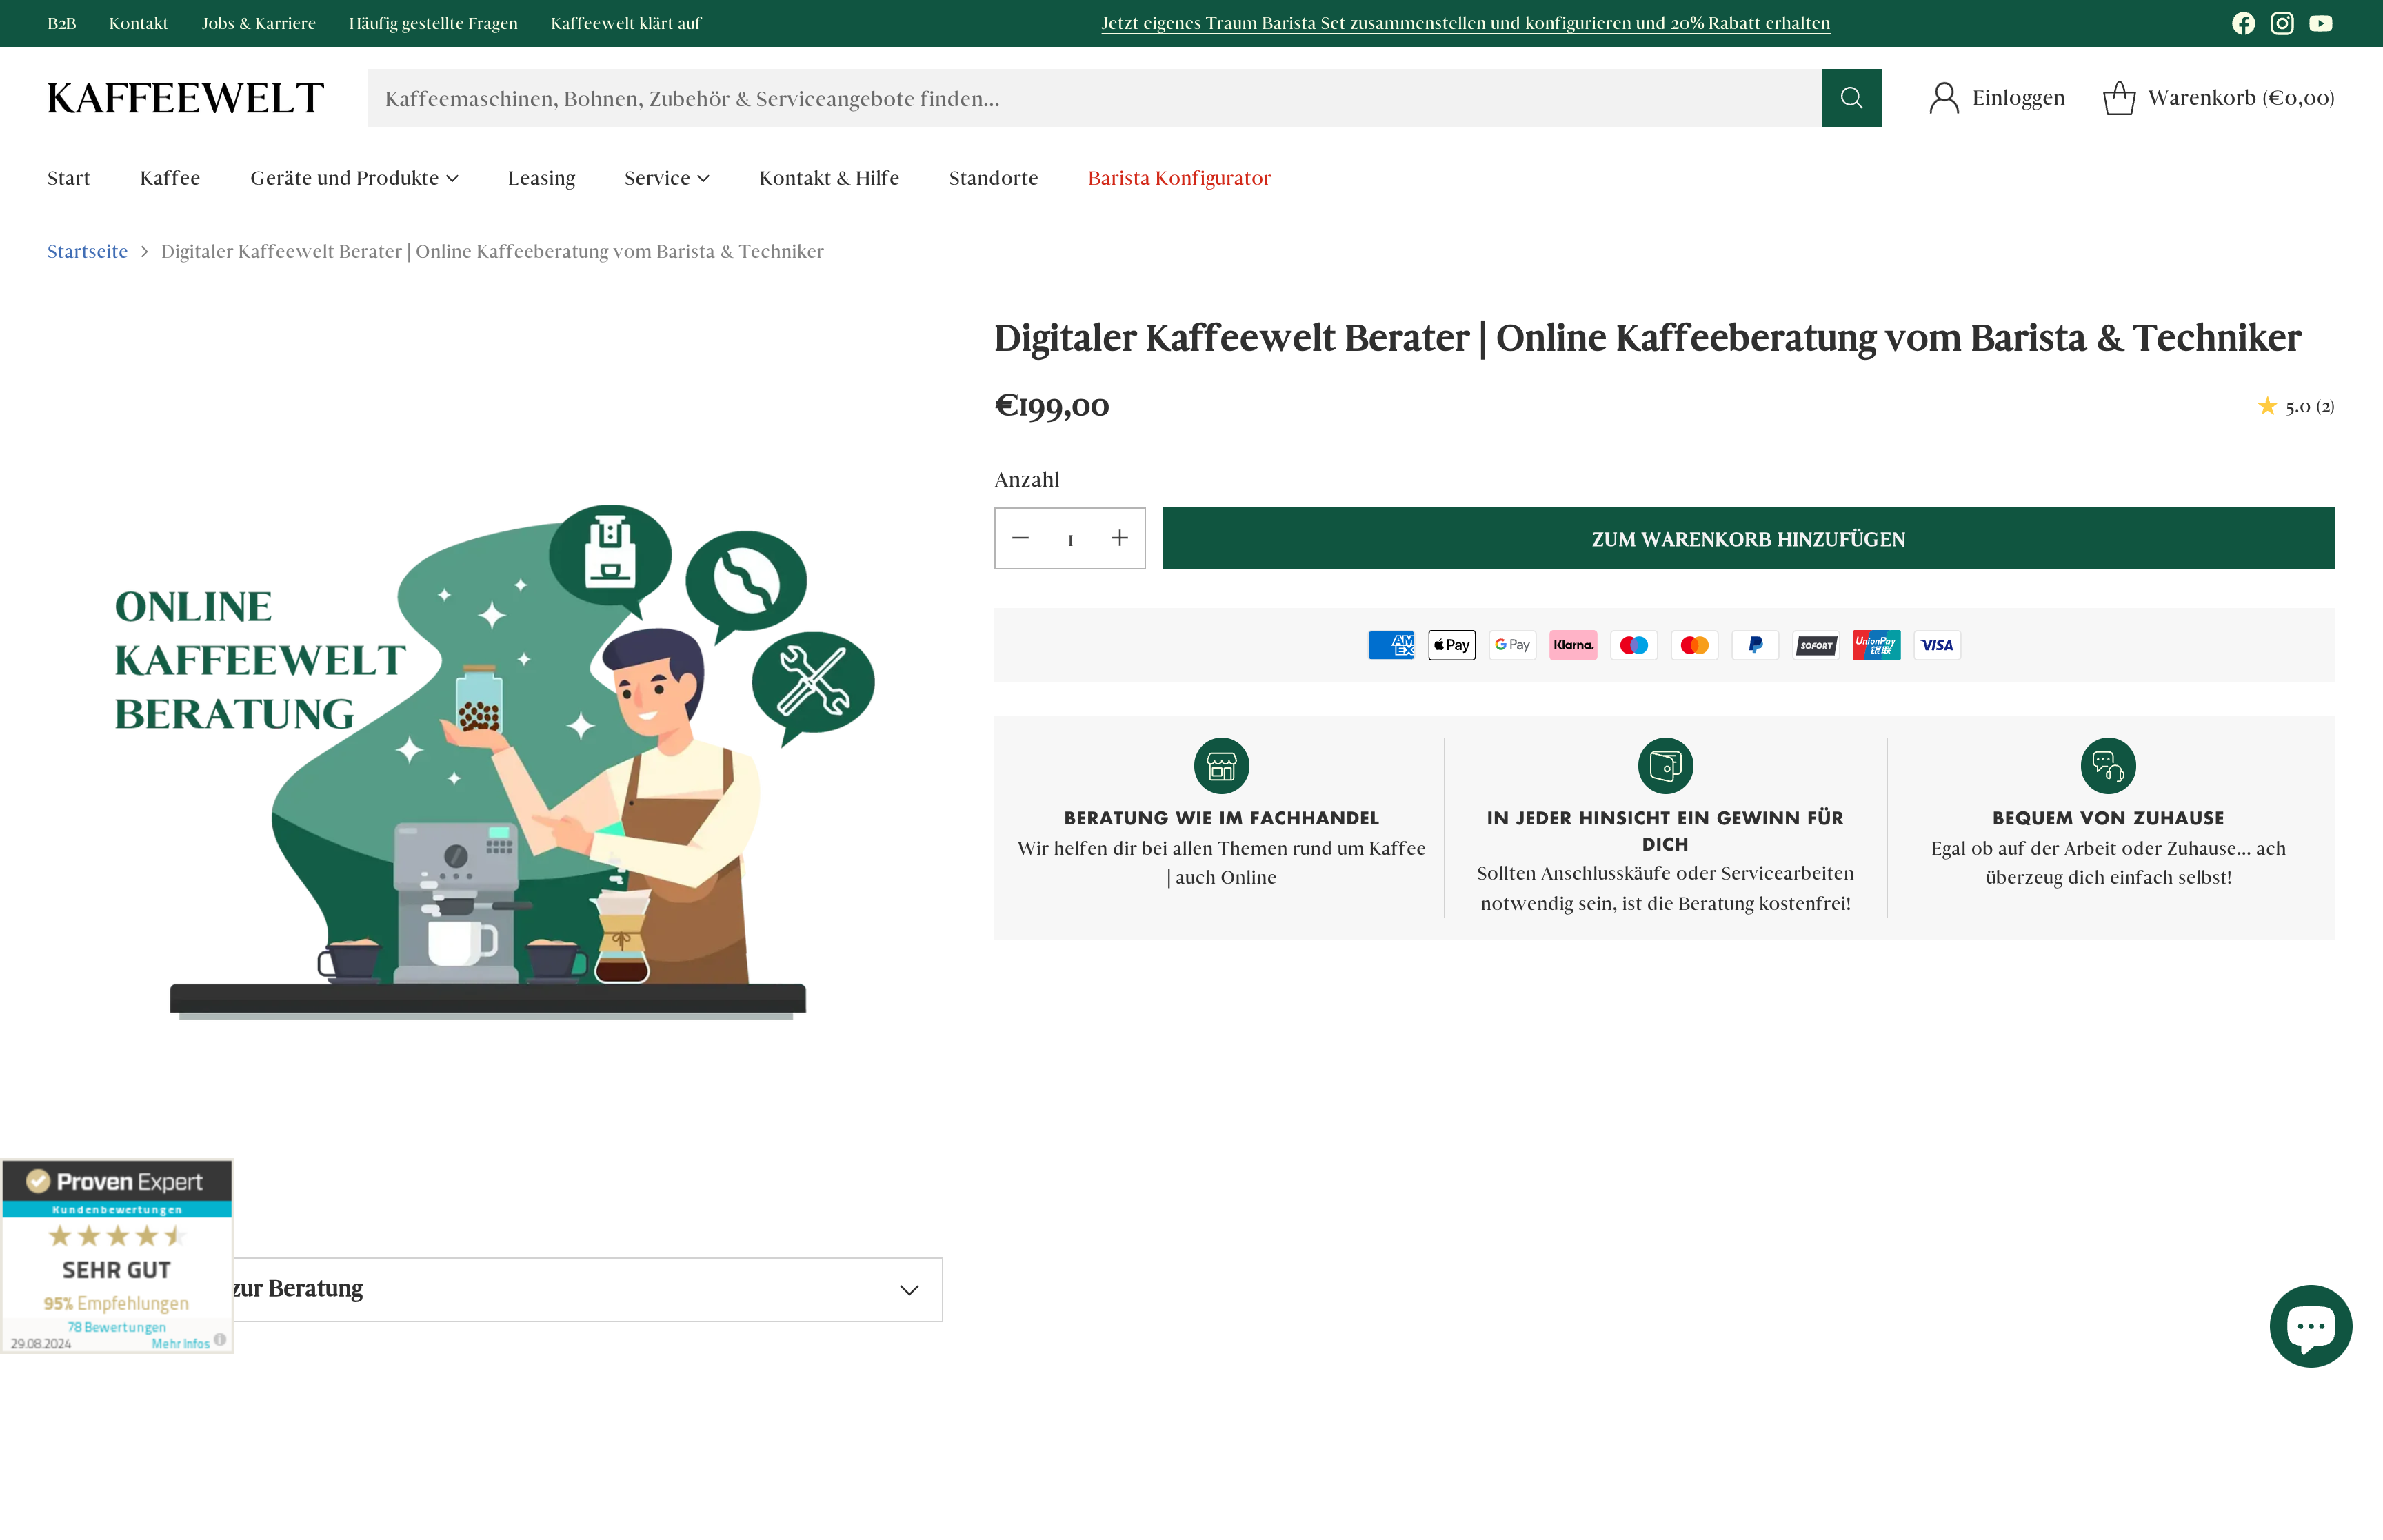Screen dimensions: 2383x1540
Task: Expand the Geräte und Produkte menu
Action: pyautogui.click(x=354, y=177)
